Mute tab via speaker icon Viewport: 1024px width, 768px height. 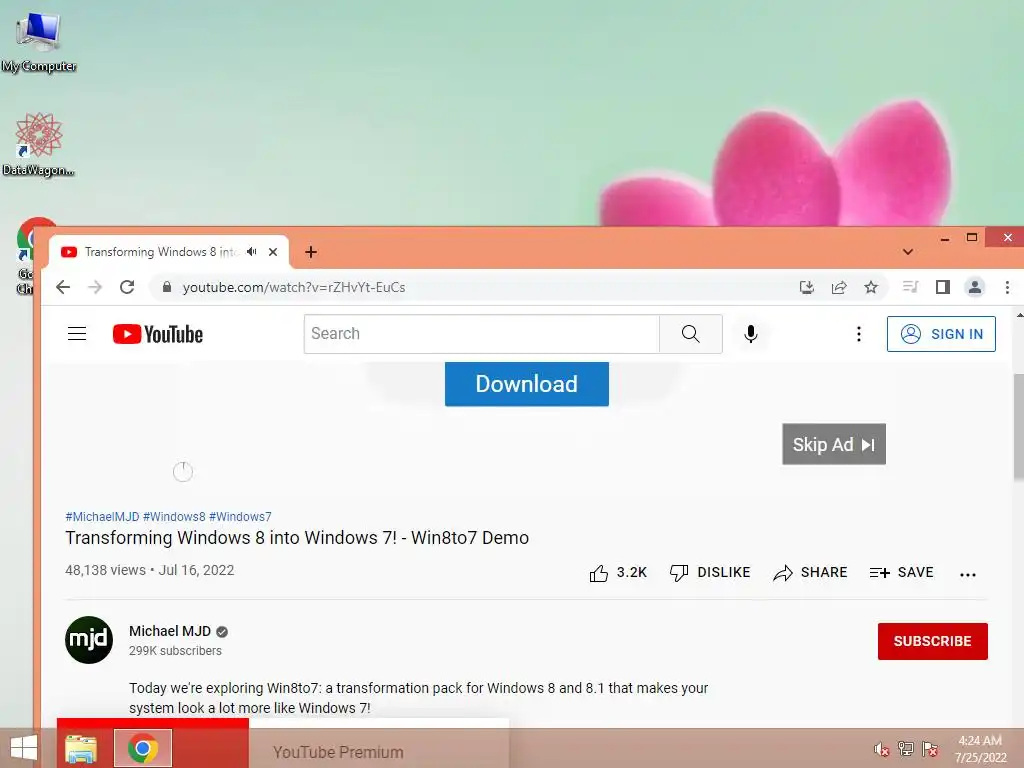[x=252, y=252]
